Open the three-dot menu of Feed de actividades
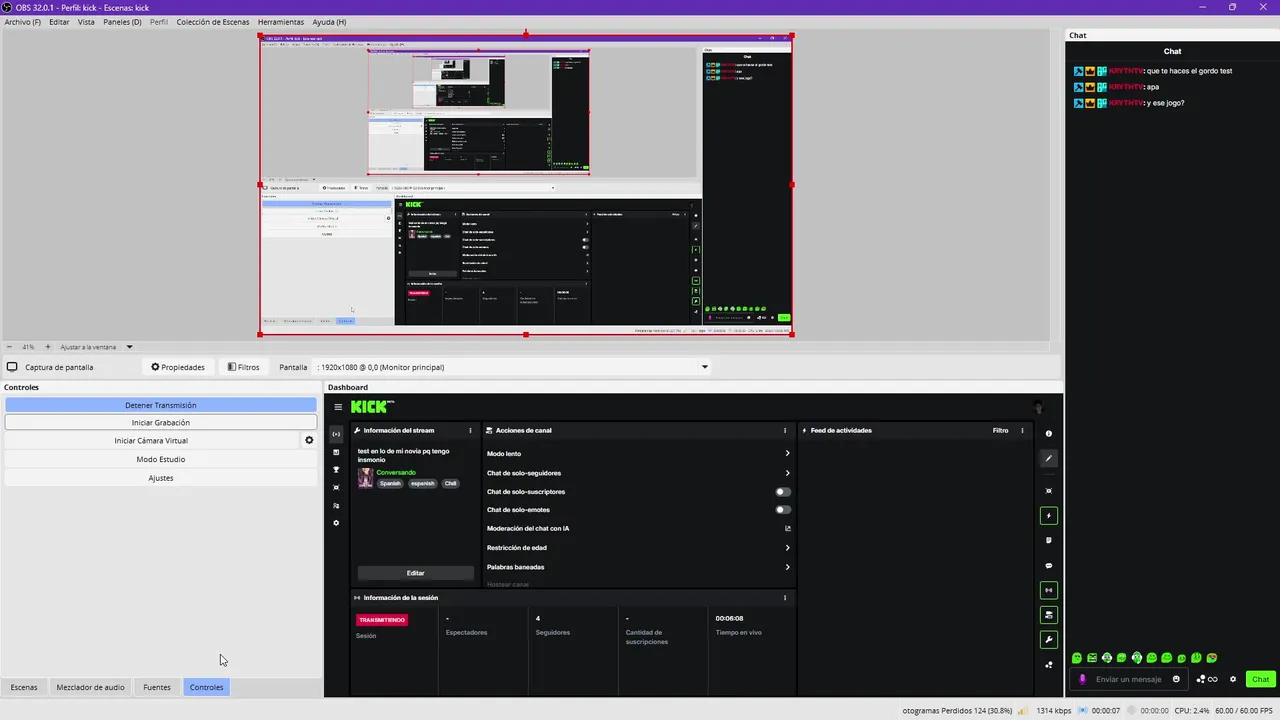The image size is (1280, 720). coord(1022,430)
